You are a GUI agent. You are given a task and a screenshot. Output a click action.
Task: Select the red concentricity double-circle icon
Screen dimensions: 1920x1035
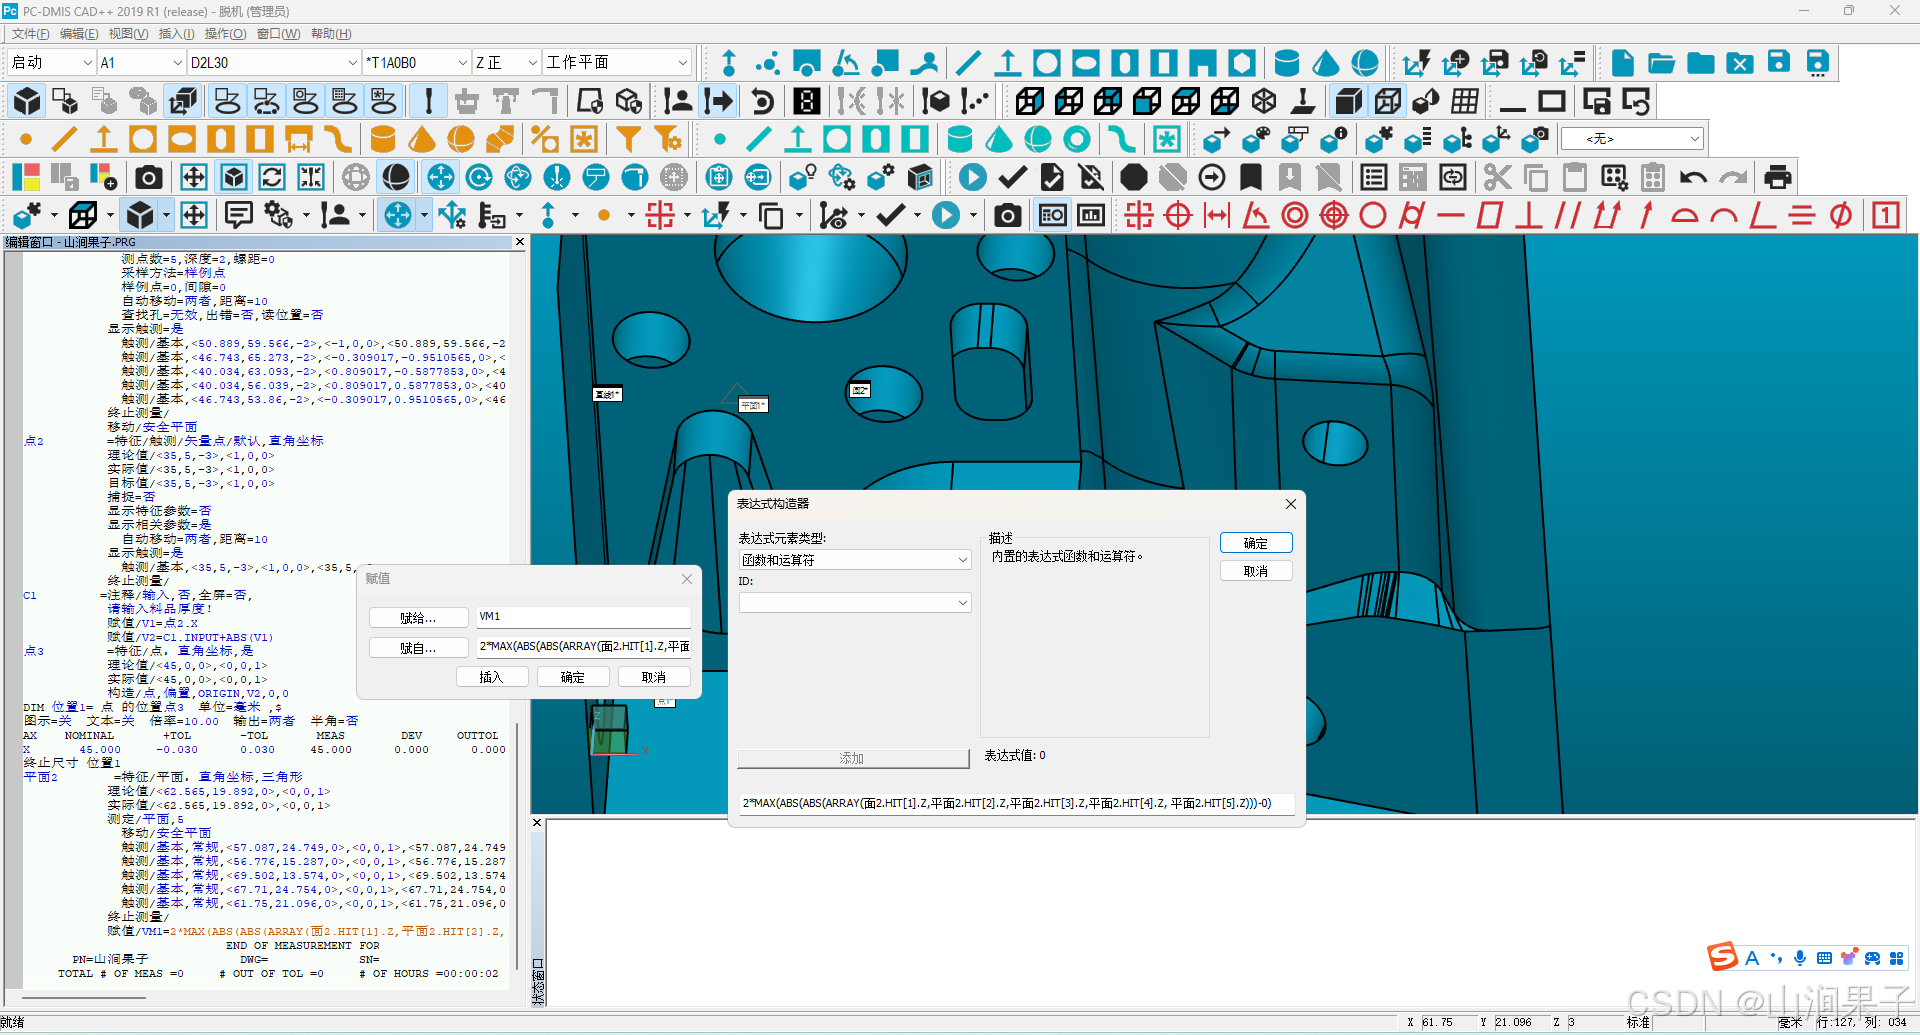click(x=1295, y=215)
